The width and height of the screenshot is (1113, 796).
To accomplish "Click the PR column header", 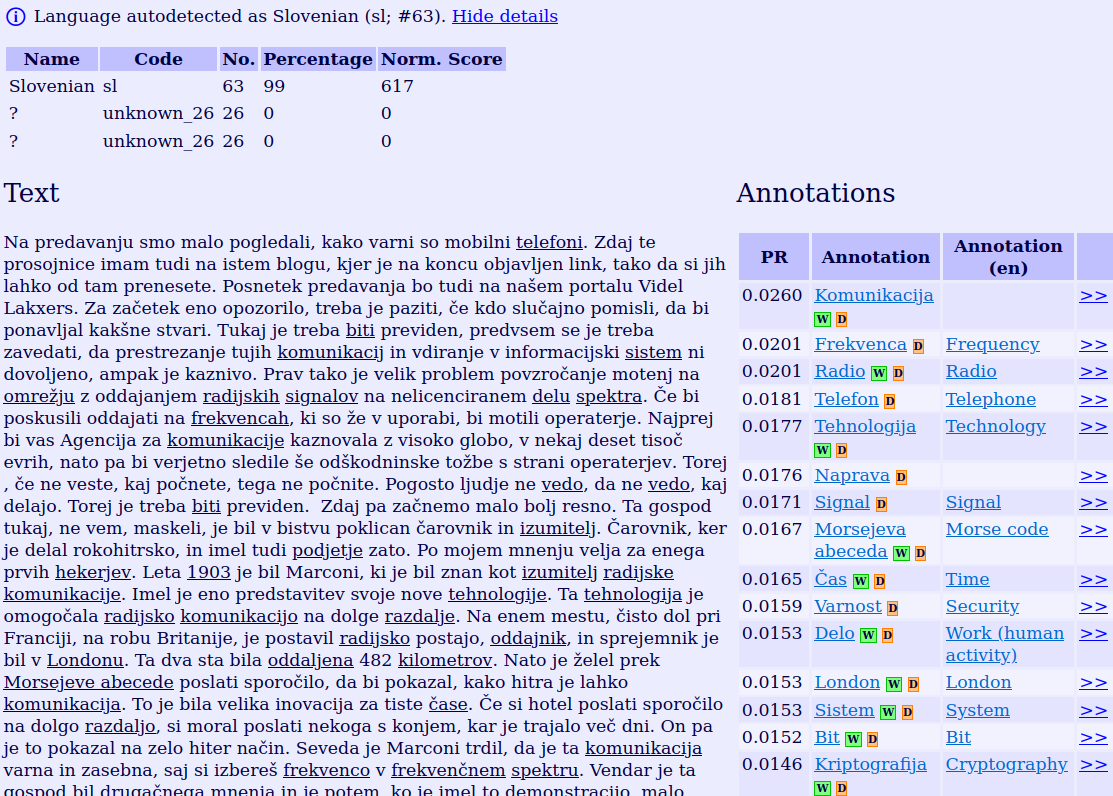I will [774, 257].
